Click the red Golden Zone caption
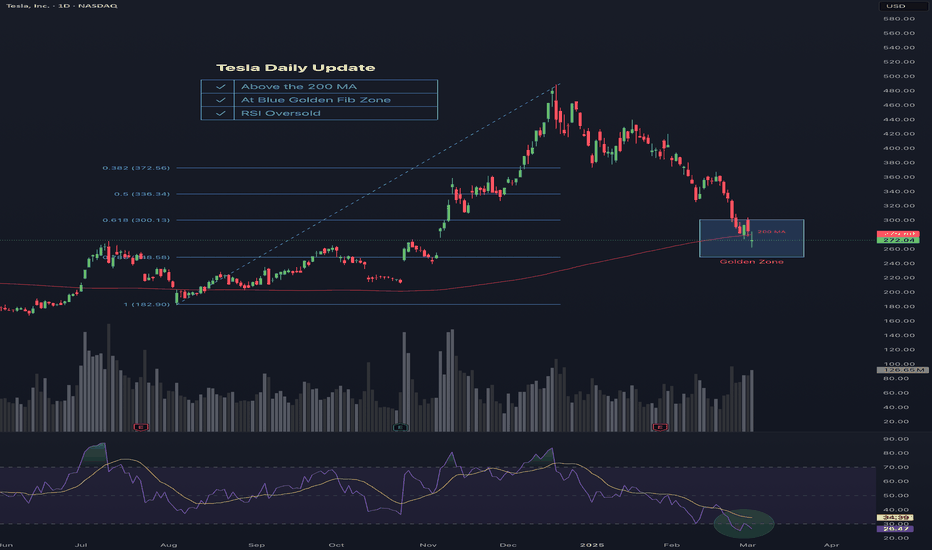Screen dimensions: 932x550 [751, 262]
